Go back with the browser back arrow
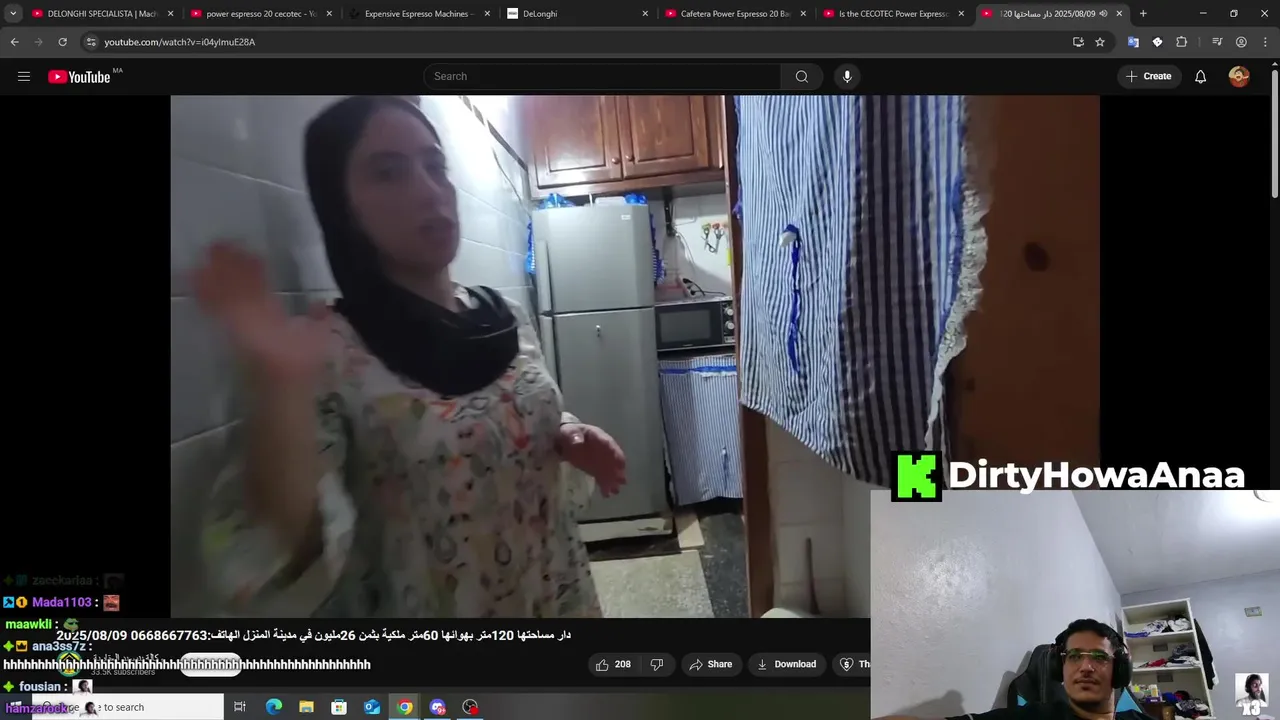Screen dimensions: 1280x720 pyautogui.click(x=14, y=42)
